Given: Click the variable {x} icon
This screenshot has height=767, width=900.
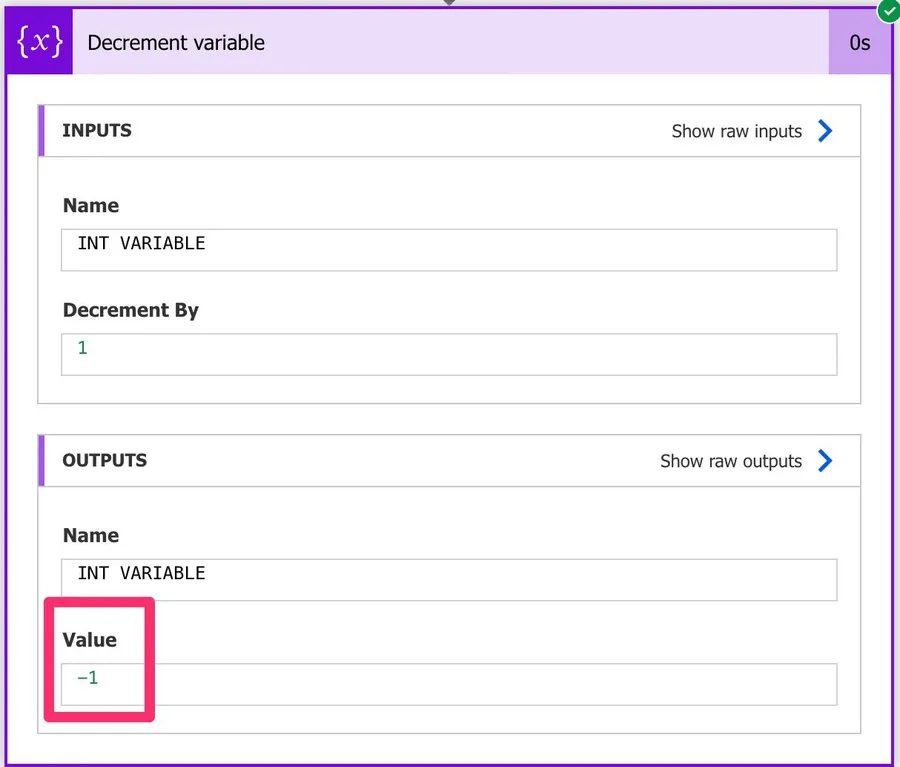Looking at the screenshot, I should 39,43.
